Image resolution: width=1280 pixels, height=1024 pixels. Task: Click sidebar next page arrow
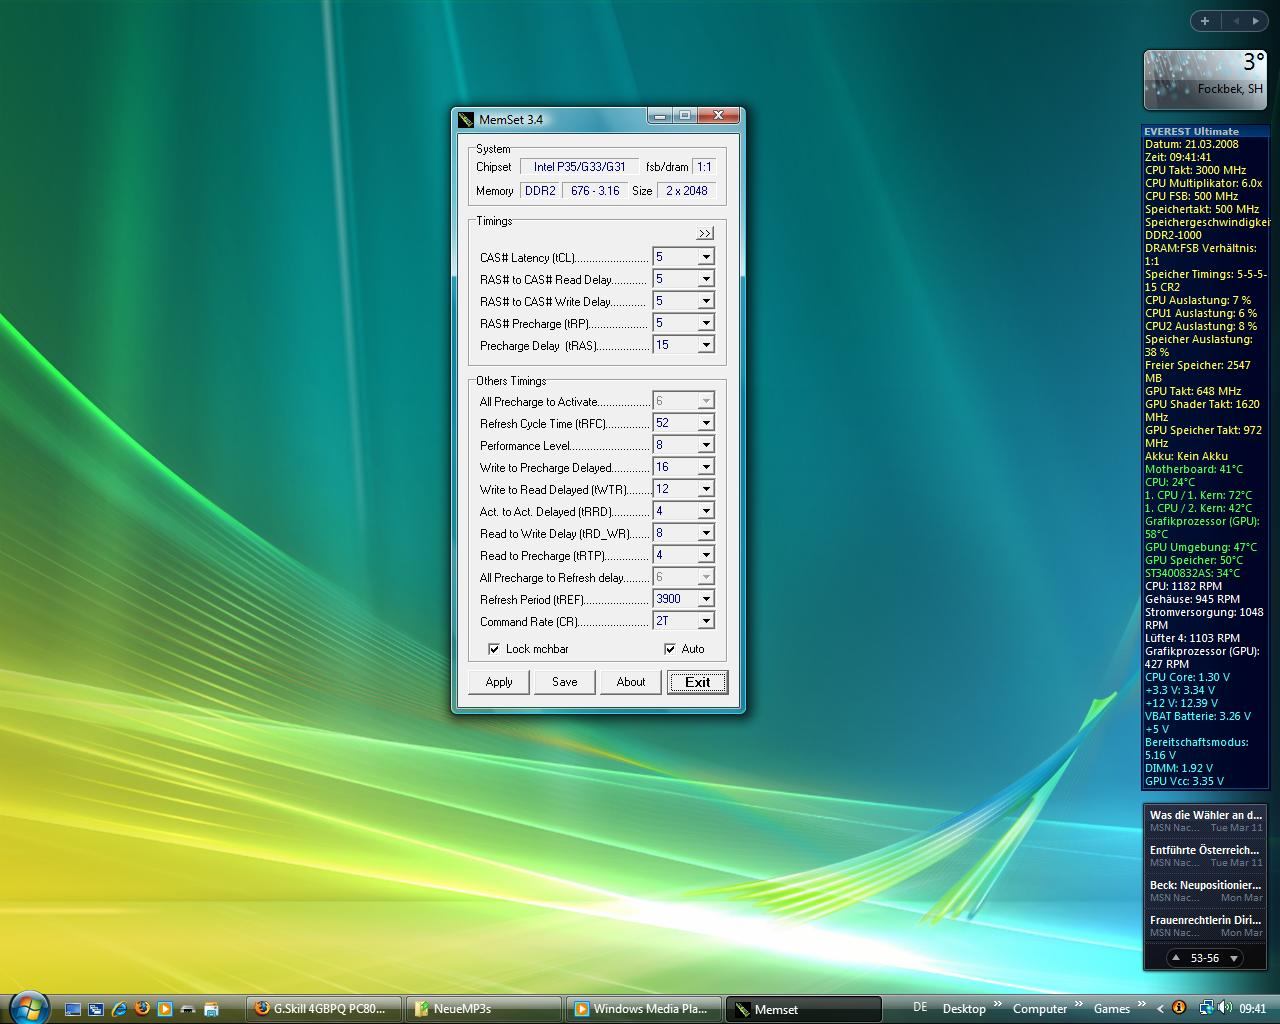click(x=1256, y=20)
